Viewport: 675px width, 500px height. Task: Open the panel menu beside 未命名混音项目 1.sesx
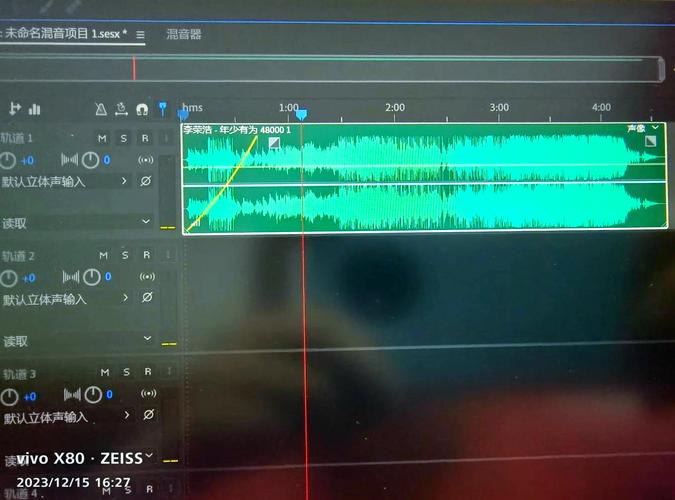click(x=140, y=34)
